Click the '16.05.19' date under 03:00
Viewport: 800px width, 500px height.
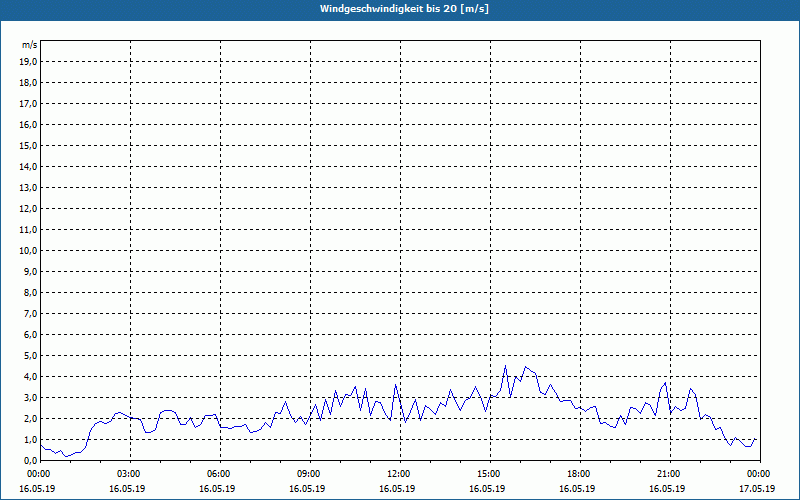tap(127, 489)
